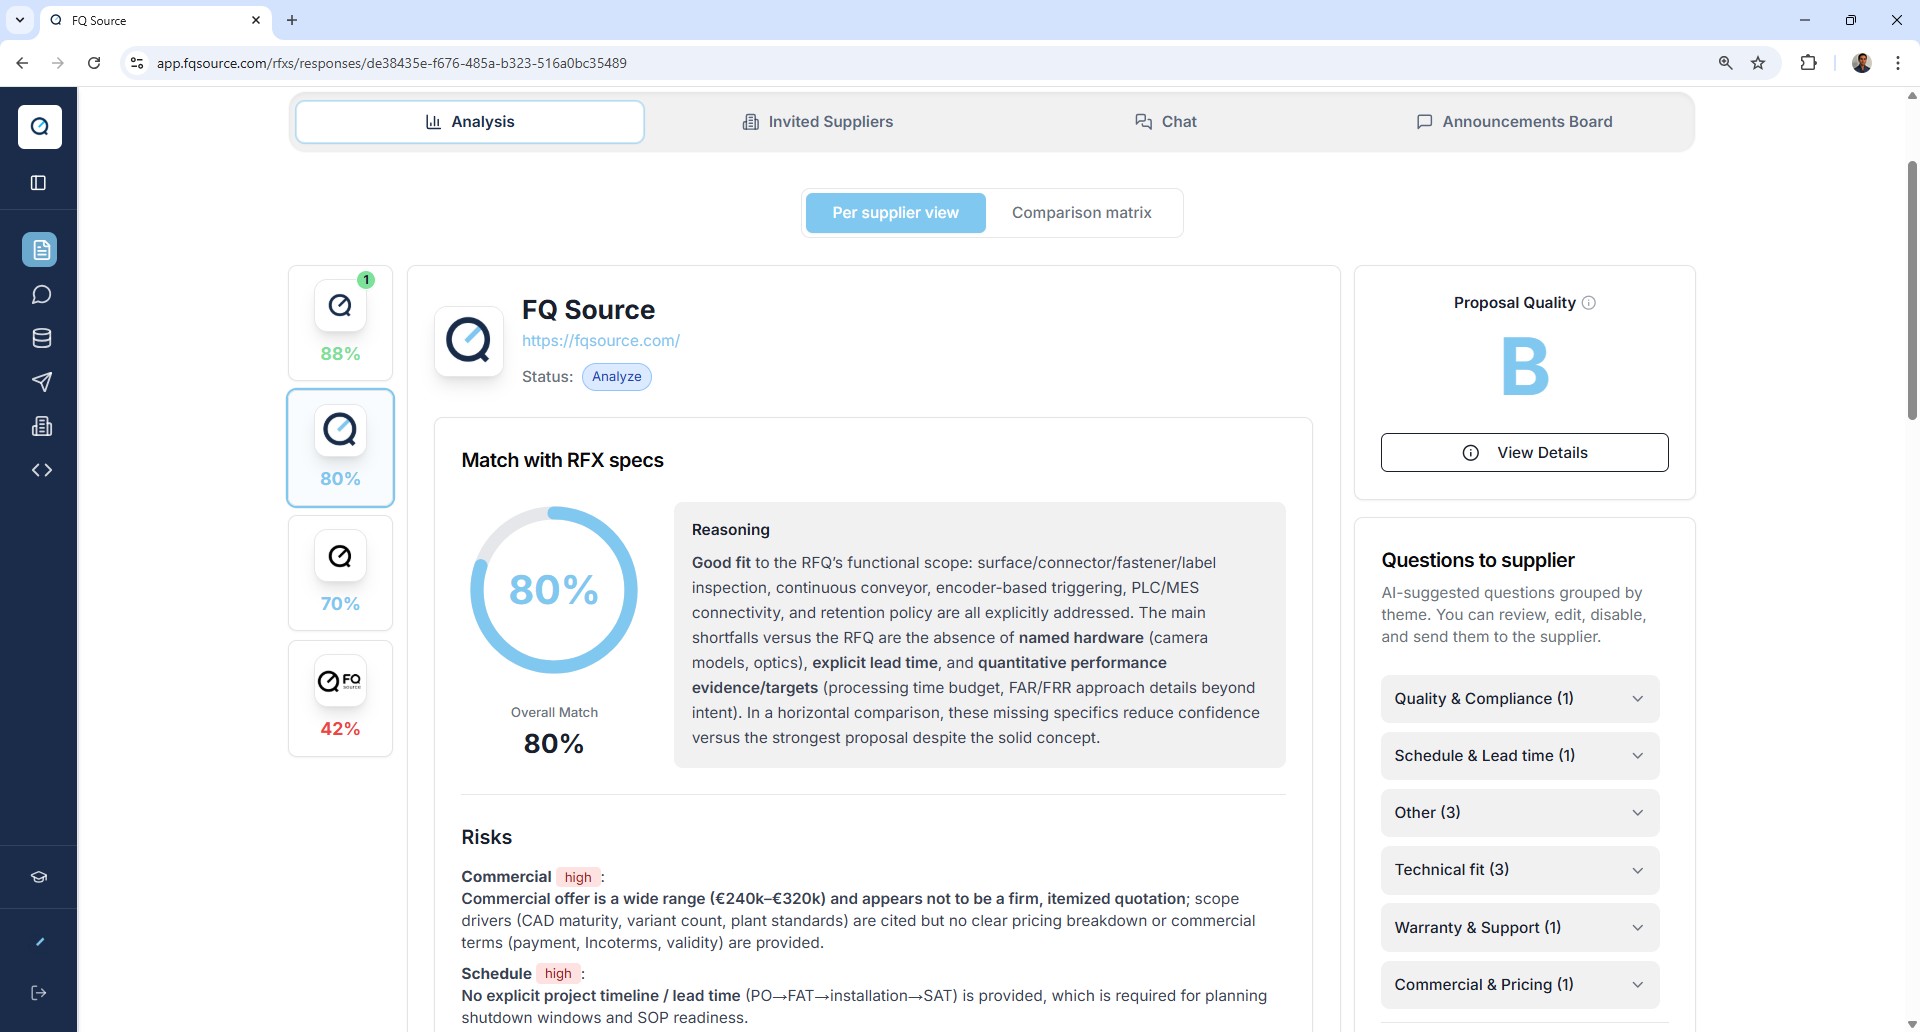Screen dimensions: 1920x1032
Task: Select the 42% supplier card
Action: coord(340,698)
